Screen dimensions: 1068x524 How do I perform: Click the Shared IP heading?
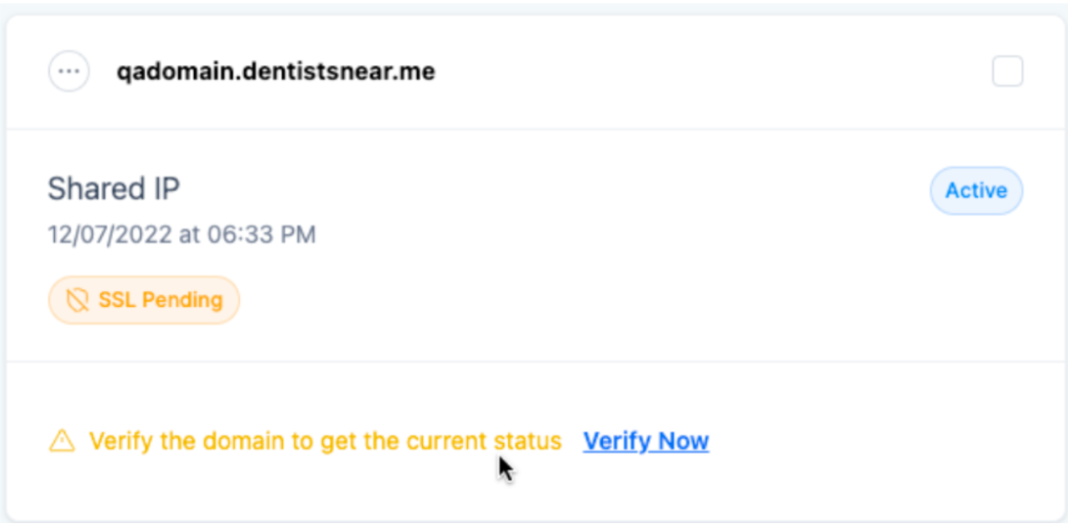[114, 189]
